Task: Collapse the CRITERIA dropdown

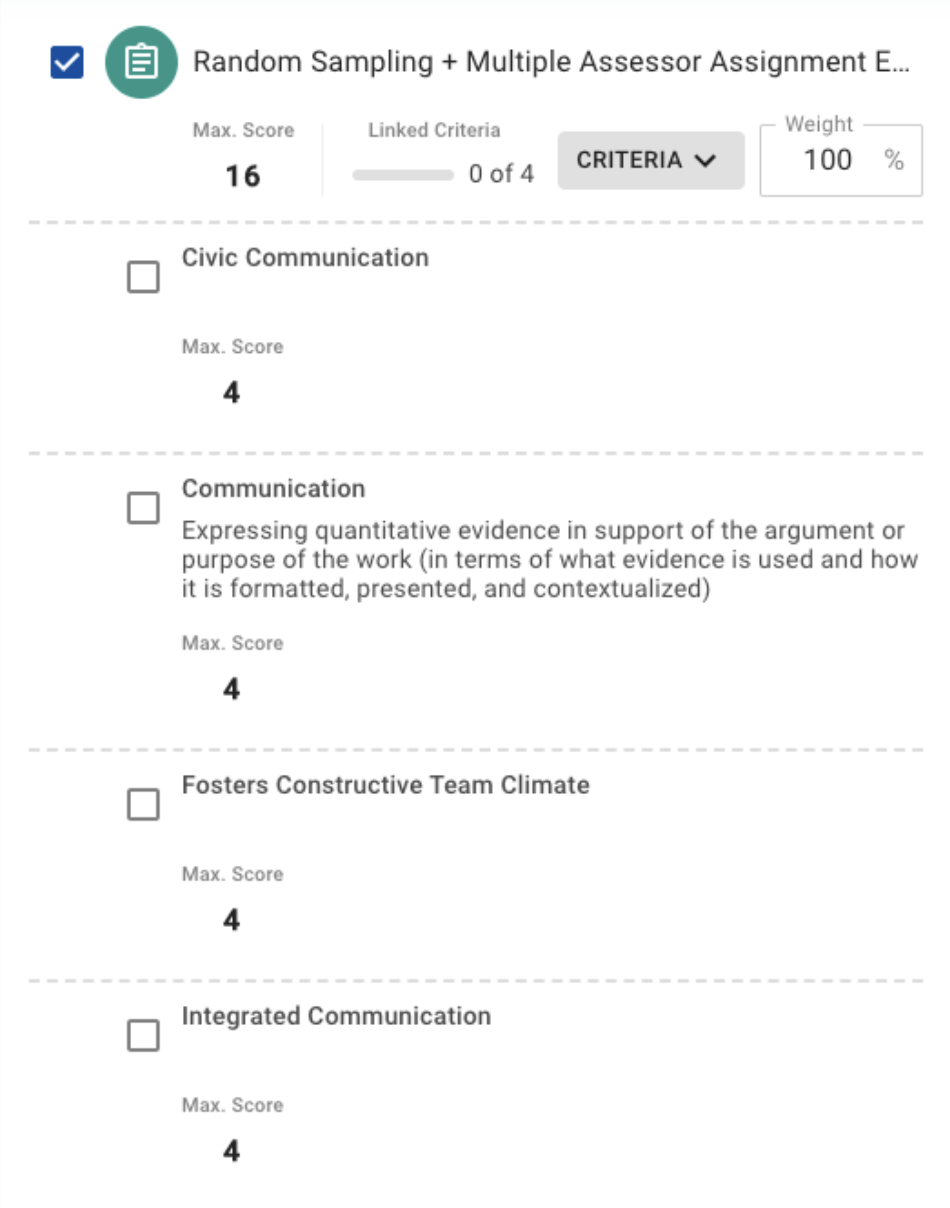Action: [650, 160]
